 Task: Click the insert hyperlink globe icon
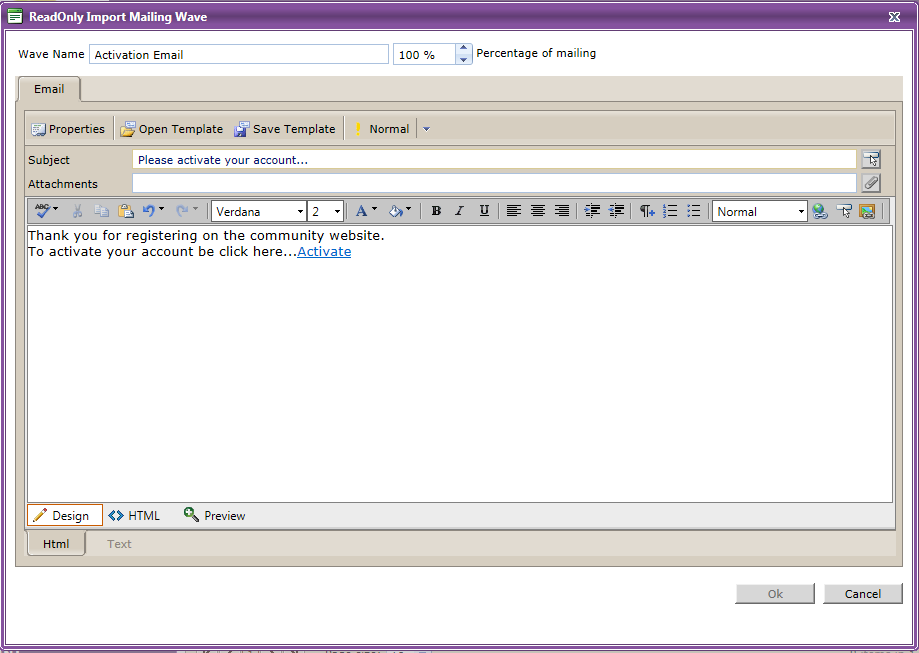click(x=819, y=211)
